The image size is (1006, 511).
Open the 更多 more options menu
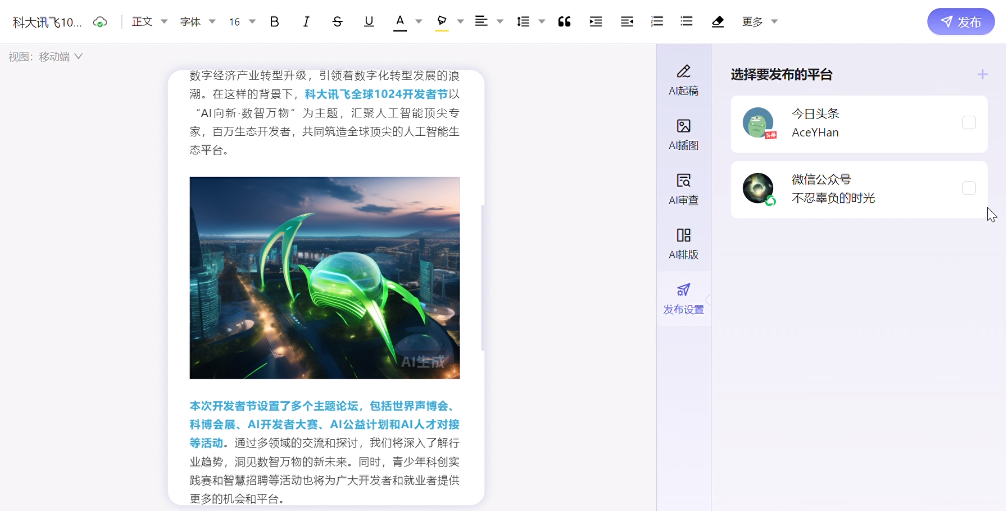(x=760, y=22)
